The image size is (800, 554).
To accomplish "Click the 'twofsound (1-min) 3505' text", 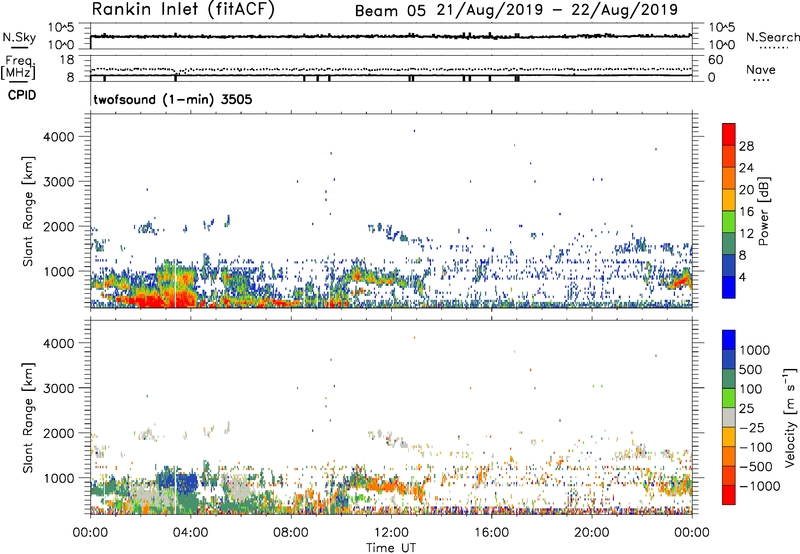I will tap(172, 99).
